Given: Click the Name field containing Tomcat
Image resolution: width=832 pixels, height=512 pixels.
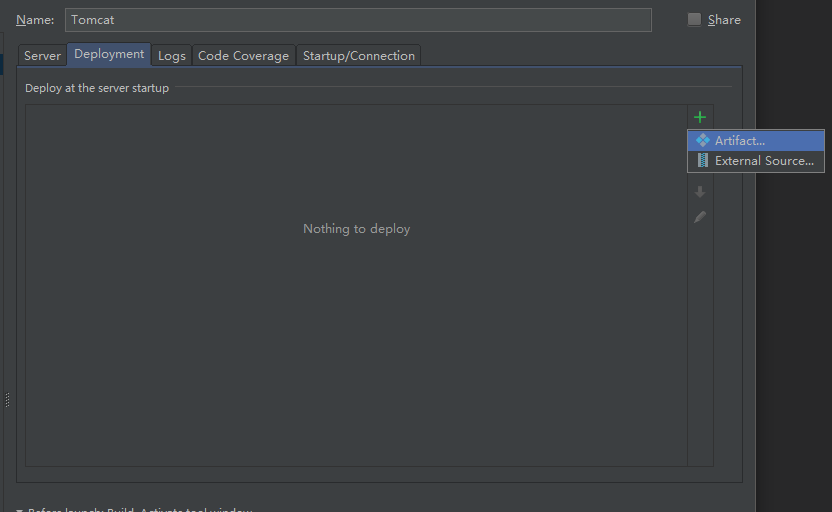Looking at the screenshot, I should [358, 20].
